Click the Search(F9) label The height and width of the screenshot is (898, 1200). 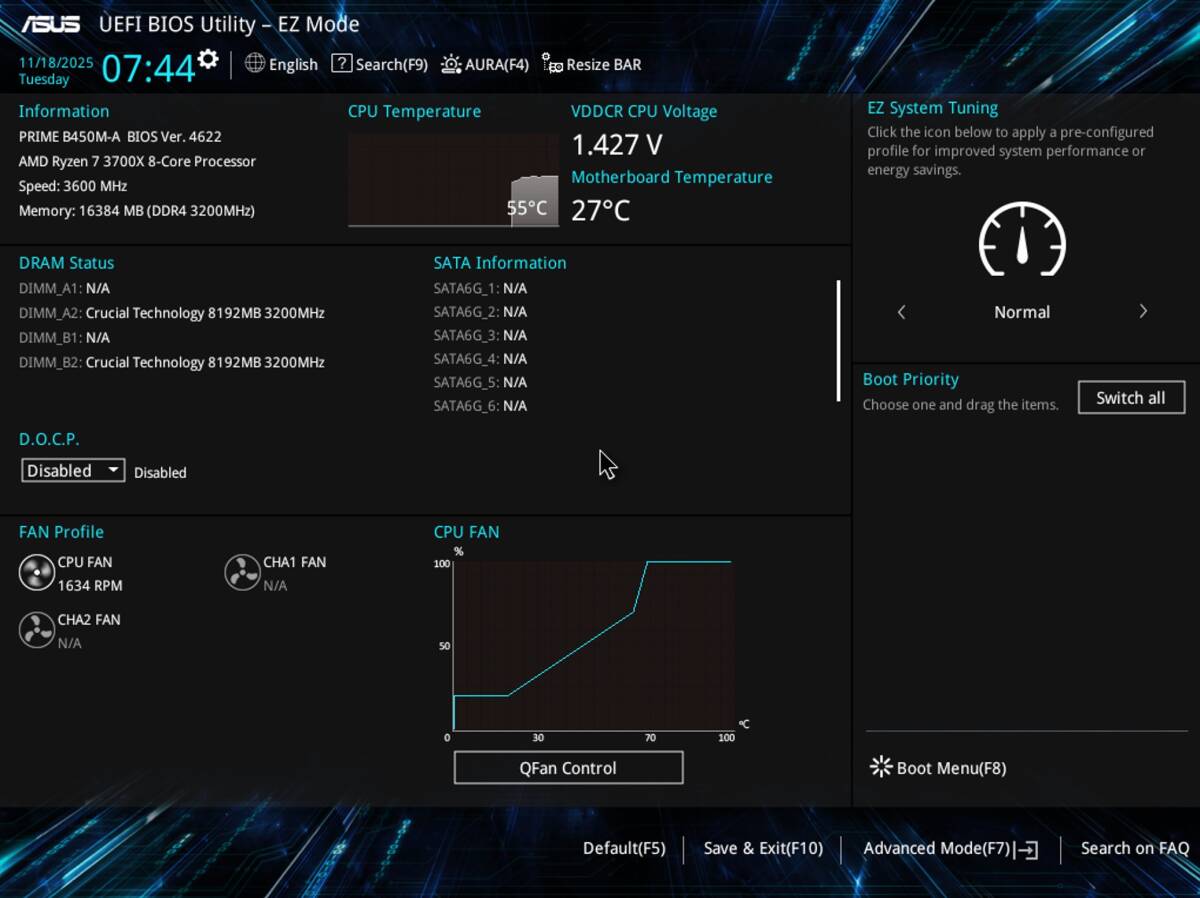click(392, 64)
